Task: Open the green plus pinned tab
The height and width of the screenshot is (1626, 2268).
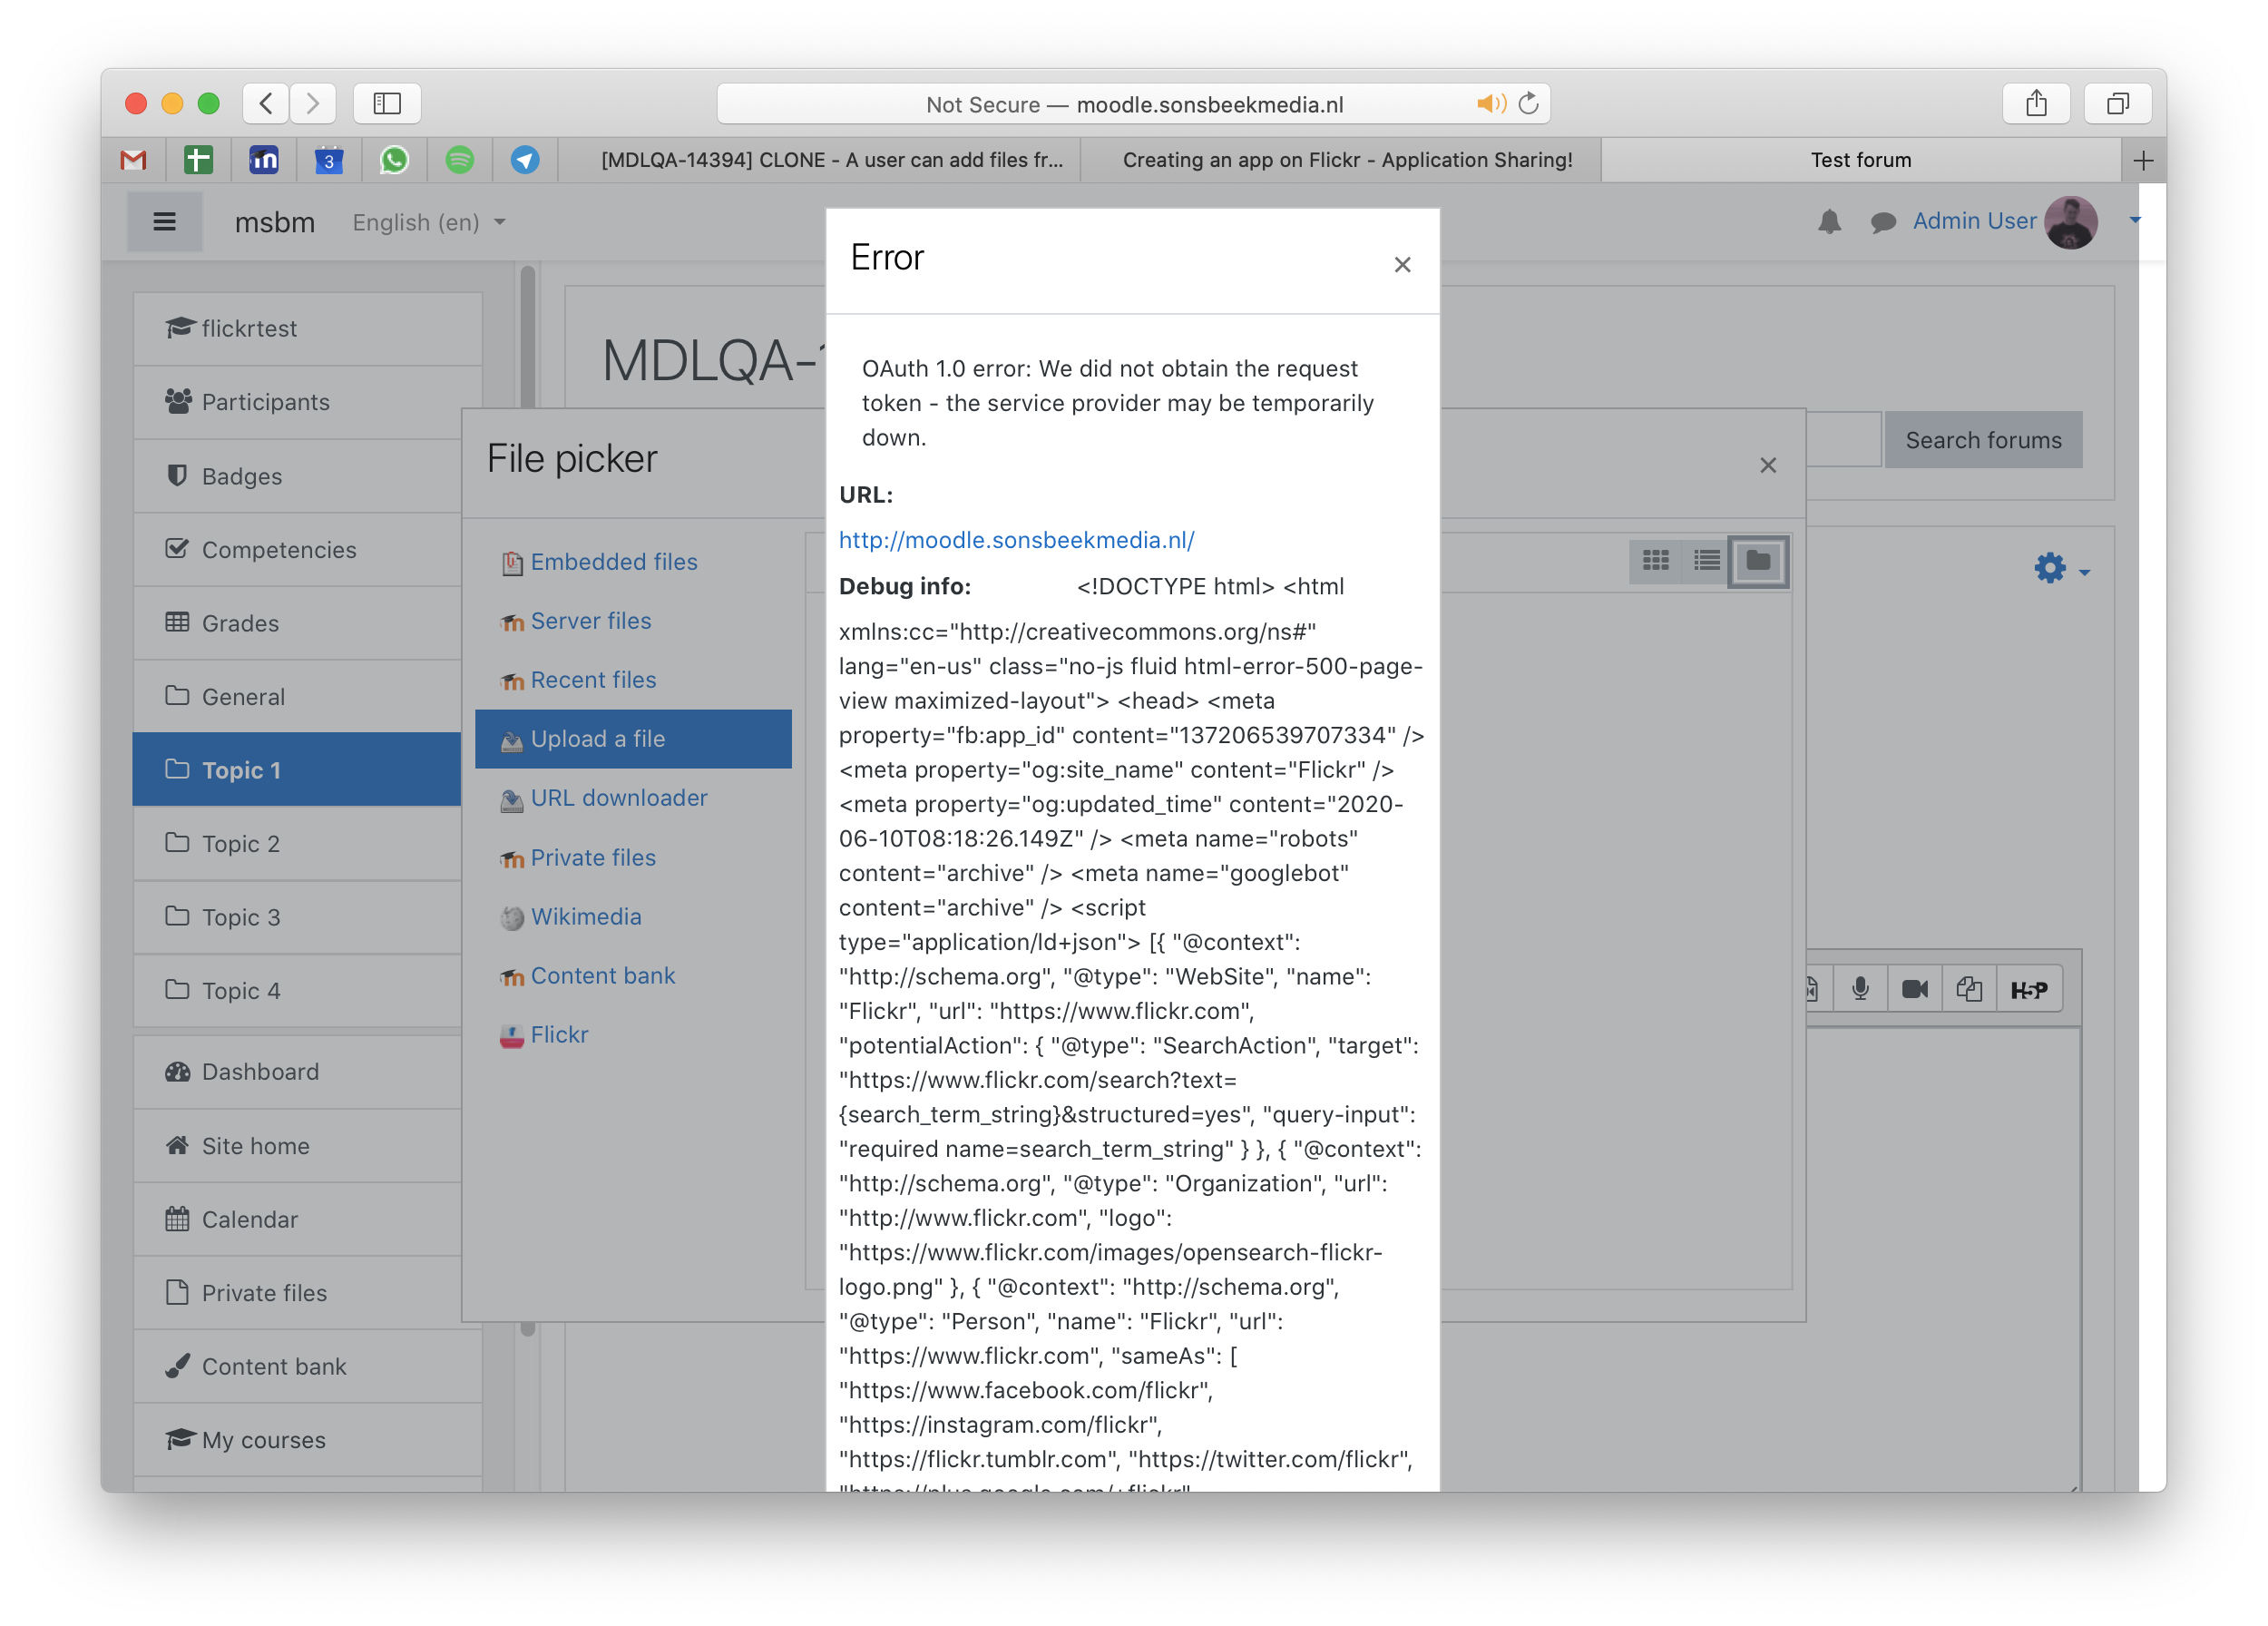Action: (198, 160)
